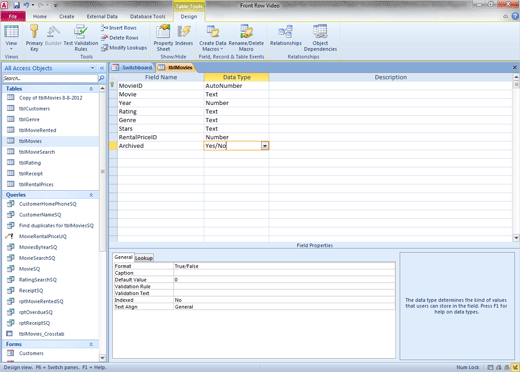Viewport: 520px width, 372px height.
Task: Click the Indexed property value No
Action: tap(284, 300)
